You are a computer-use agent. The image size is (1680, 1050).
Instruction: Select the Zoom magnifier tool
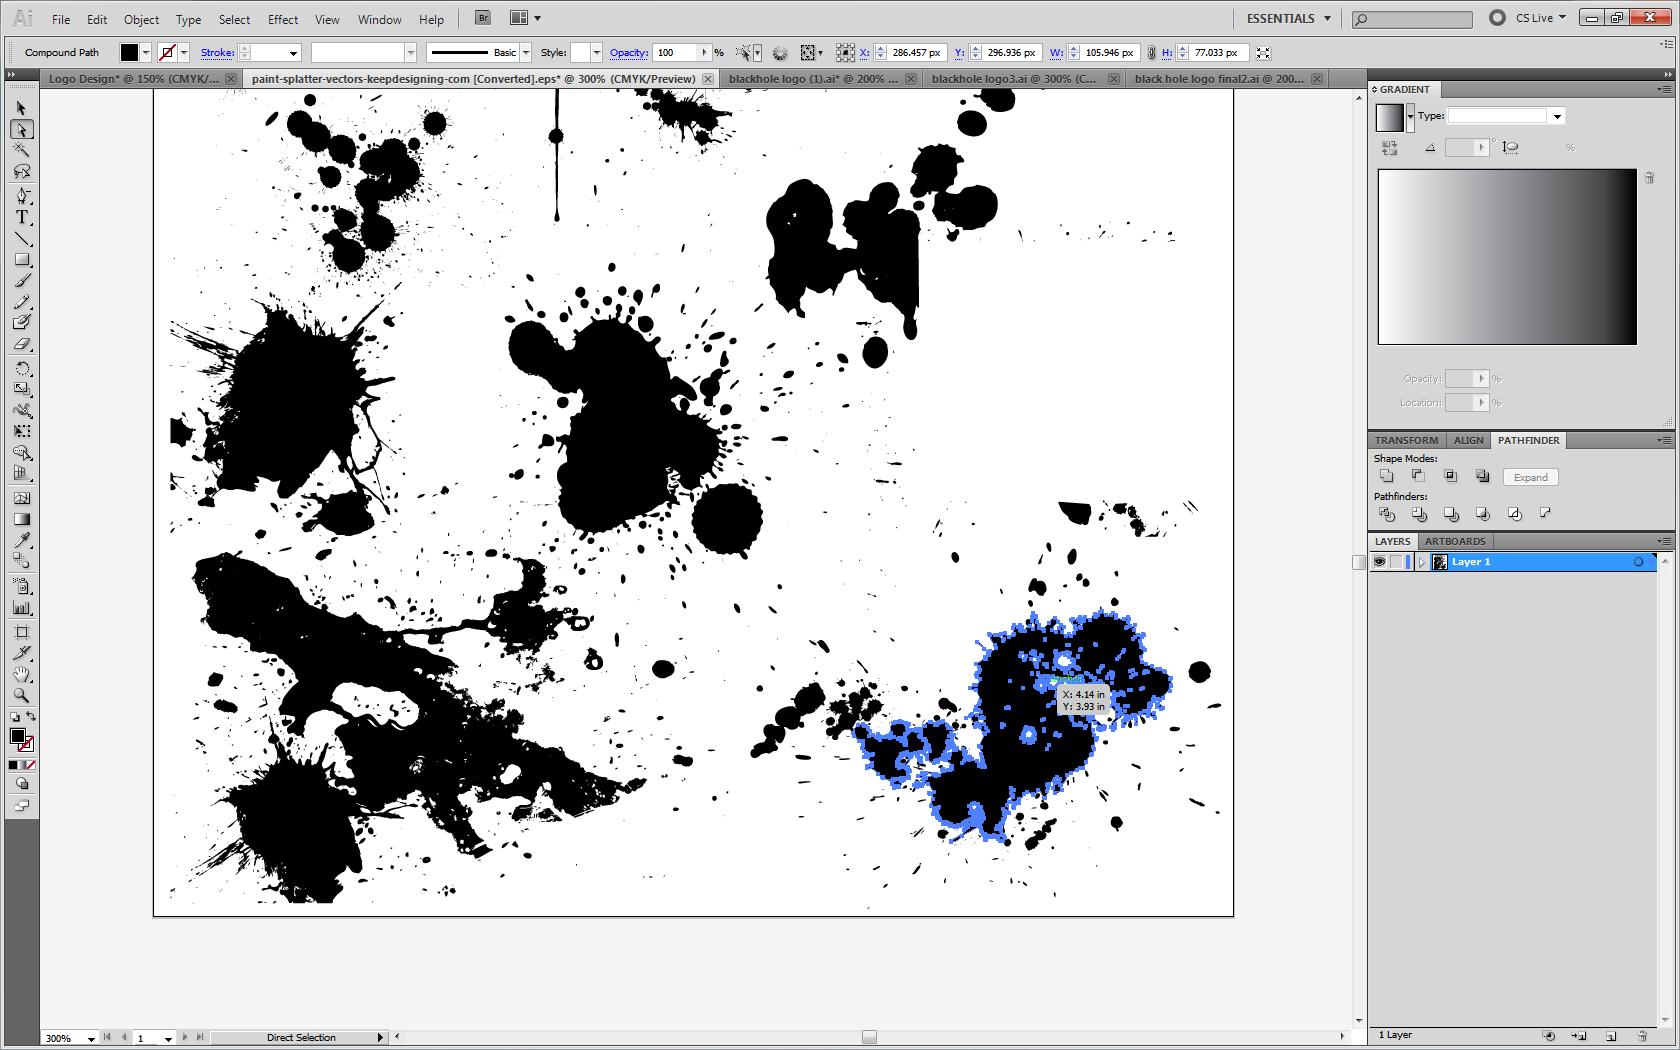[x=22, y=695]
